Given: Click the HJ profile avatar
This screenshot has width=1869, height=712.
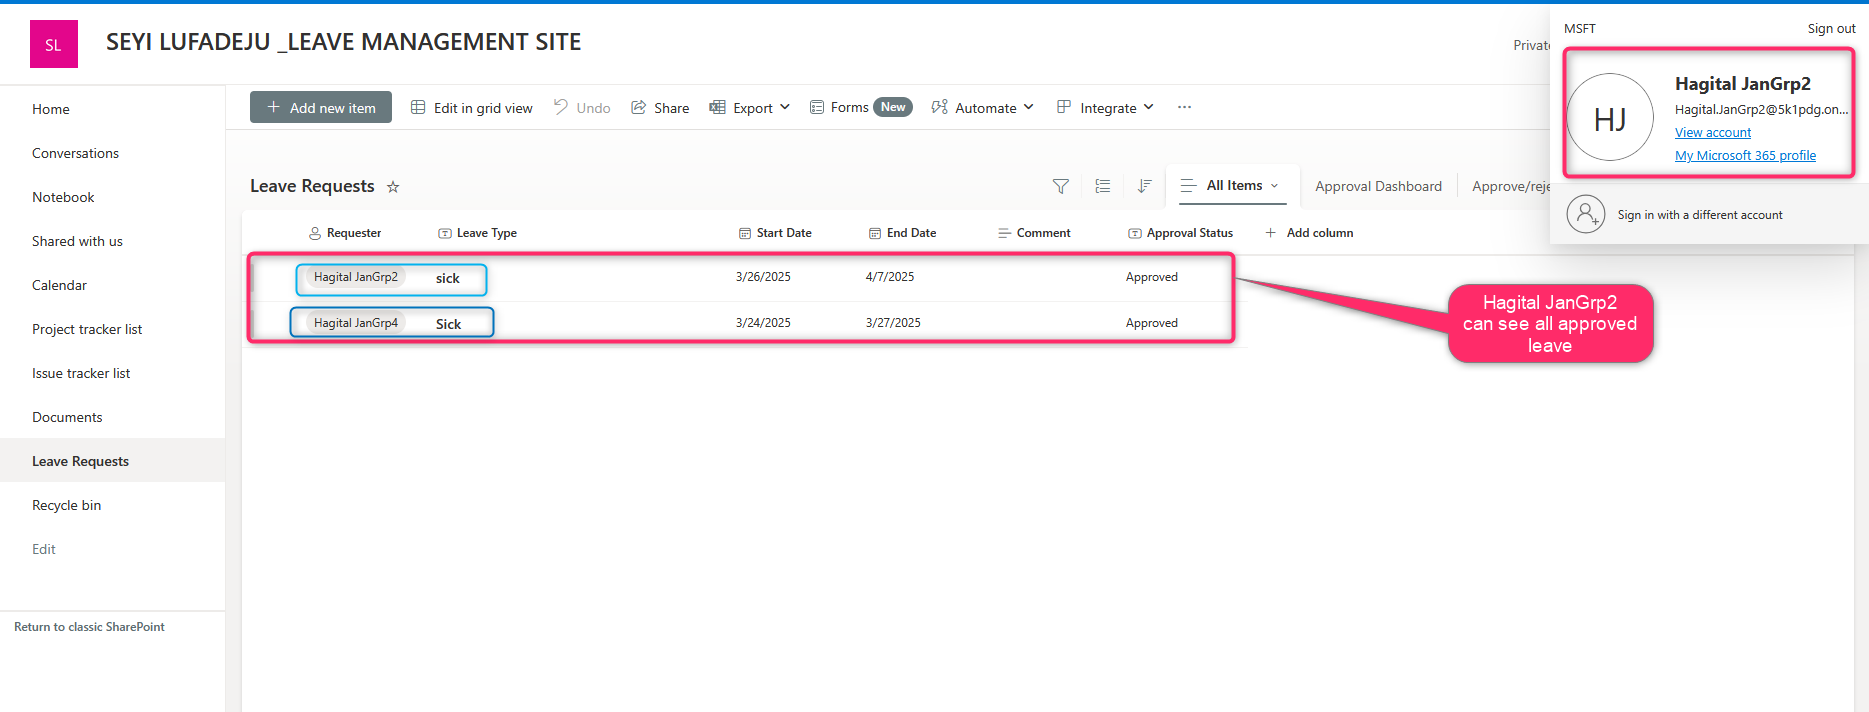Looking at the screenshot, I should 1610,118.
